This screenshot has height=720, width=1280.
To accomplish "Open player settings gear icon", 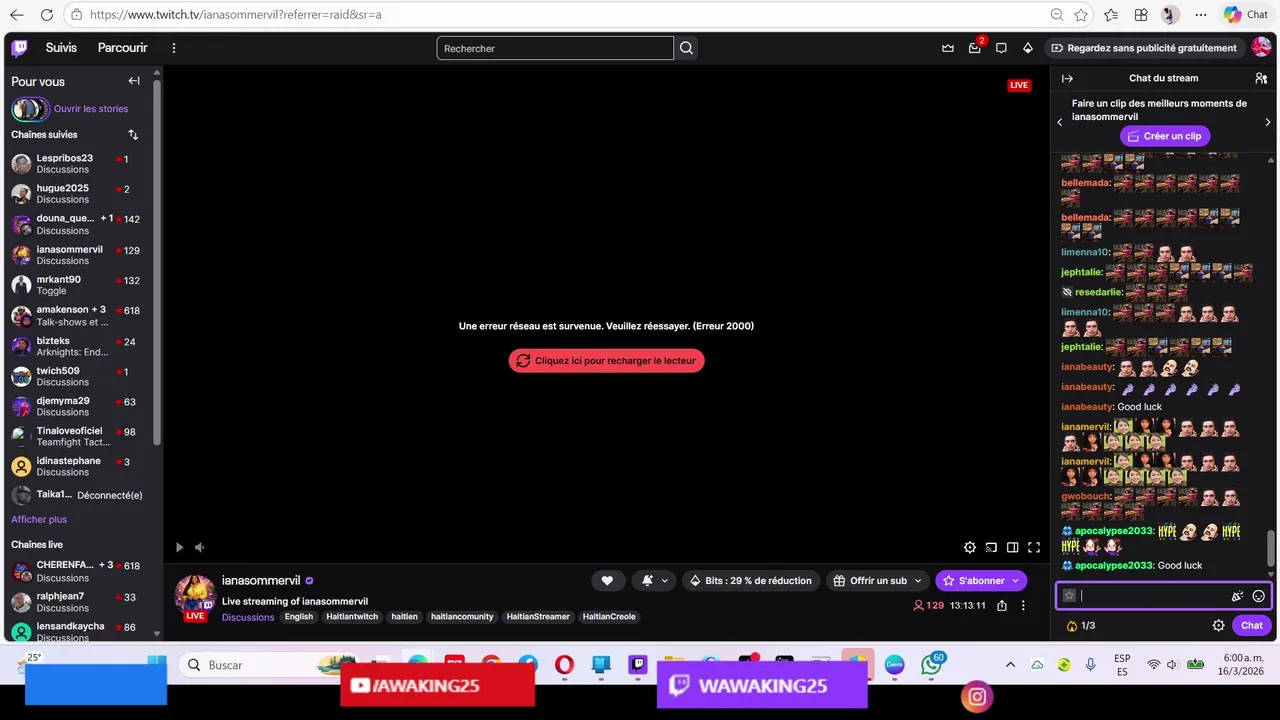I will pyautogui.click(x=970, y=547).
